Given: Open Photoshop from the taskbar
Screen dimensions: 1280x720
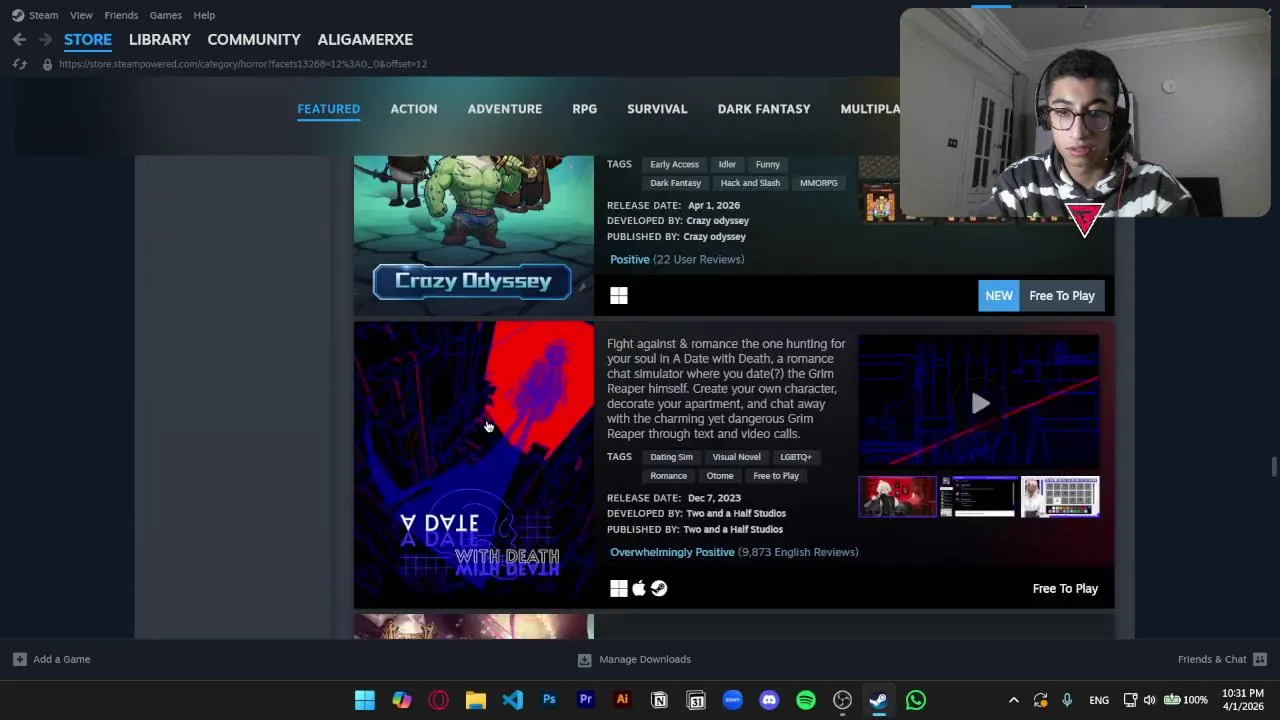Looking at the screenshot, I should pos(549,700).
